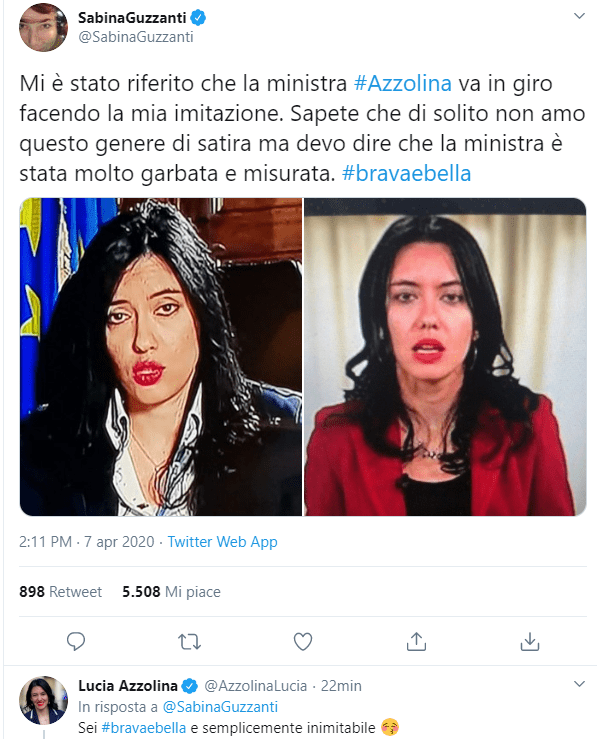Open the share upload arrow icon
597x739 pixels.
[x=417, y=641]
